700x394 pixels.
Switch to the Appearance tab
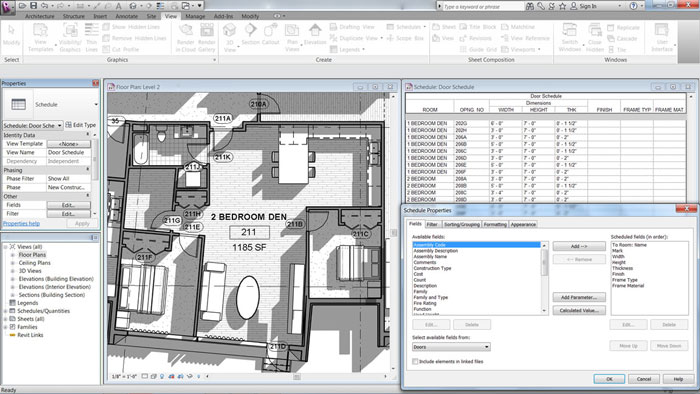pos(523,224)
